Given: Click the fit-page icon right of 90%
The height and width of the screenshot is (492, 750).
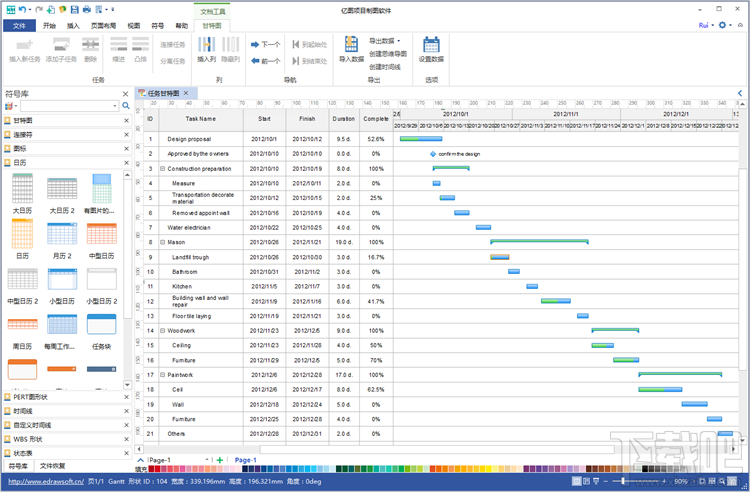Looking at the screenshot, I should click(x=703, y=481).
